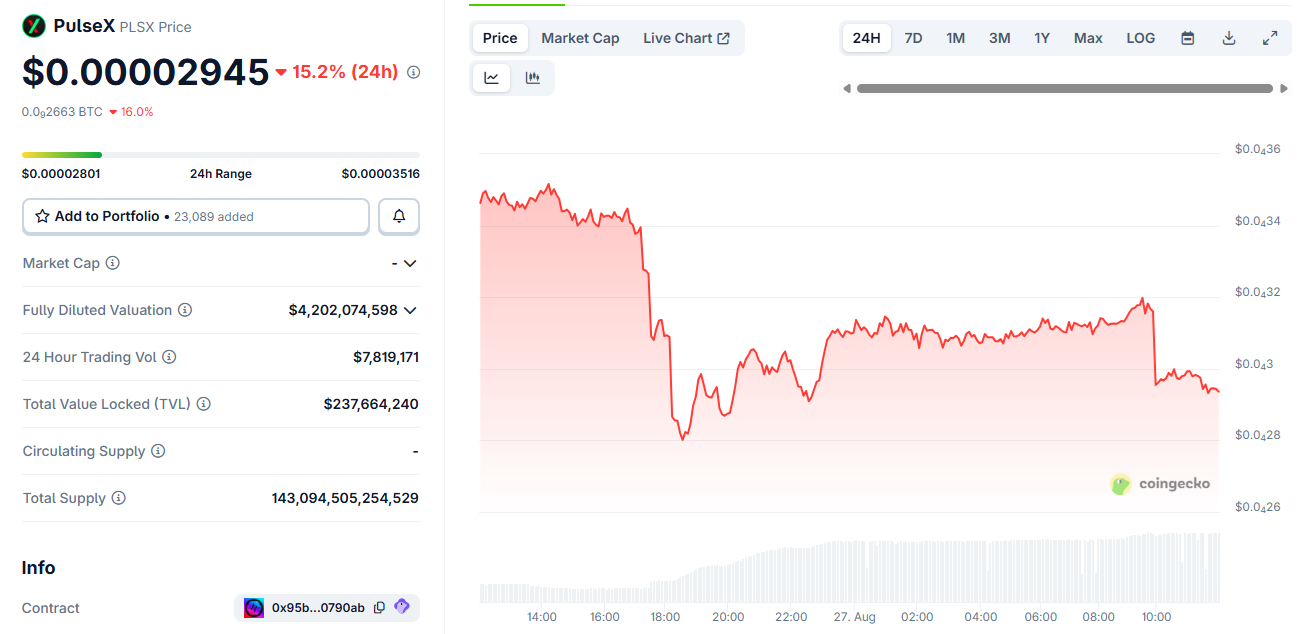Image resolution: width=1303 pixels, height=634 pixels.
Task: Click the 24h Range progress bar
Action: (x=221, y=155)
